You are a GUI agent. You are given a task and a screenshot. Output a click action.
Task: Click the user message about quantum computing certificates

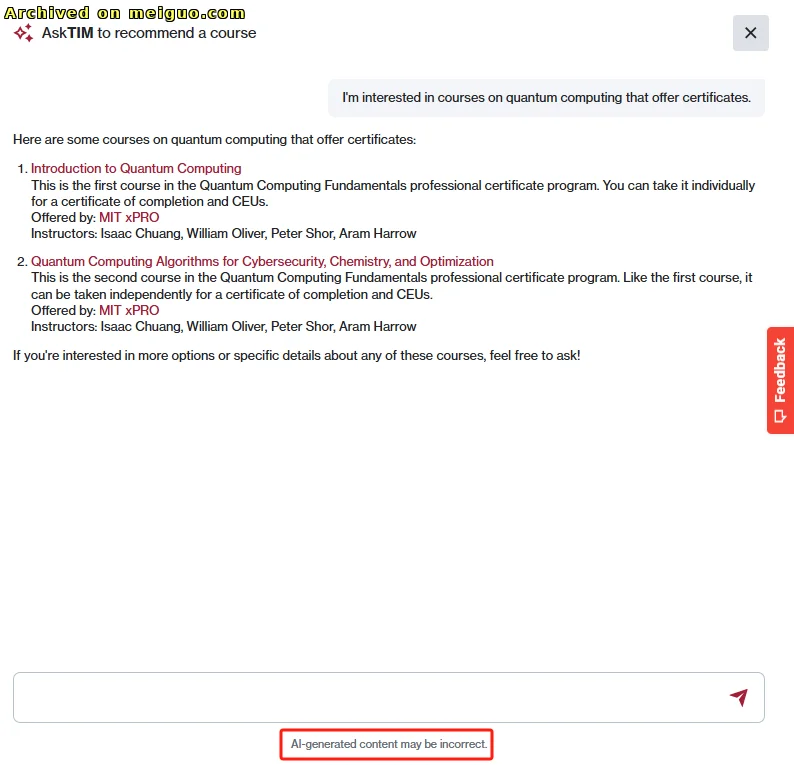point(546,98)
